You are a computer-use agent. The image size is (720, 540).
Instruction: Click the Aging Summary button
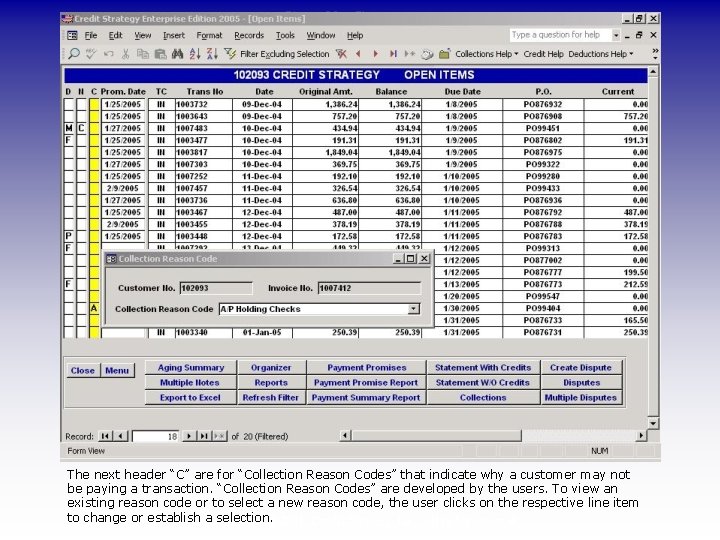pyautogui.click(x=191, y=367)
